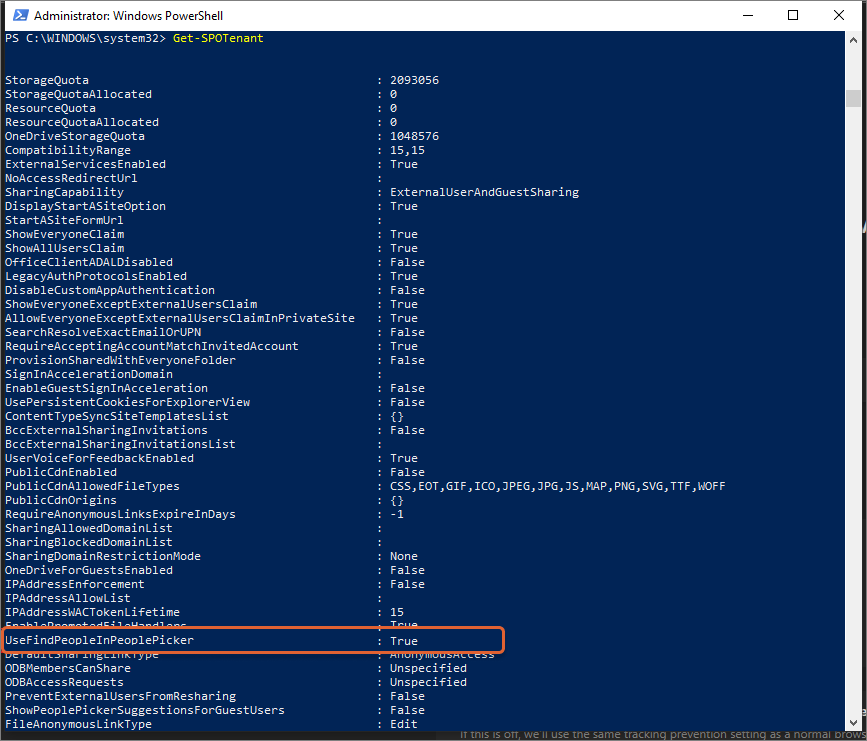Click the {} value of ContentTypeSyncSiteTemplatesList
The image size is (867, 741).
[x=397, y=416]
